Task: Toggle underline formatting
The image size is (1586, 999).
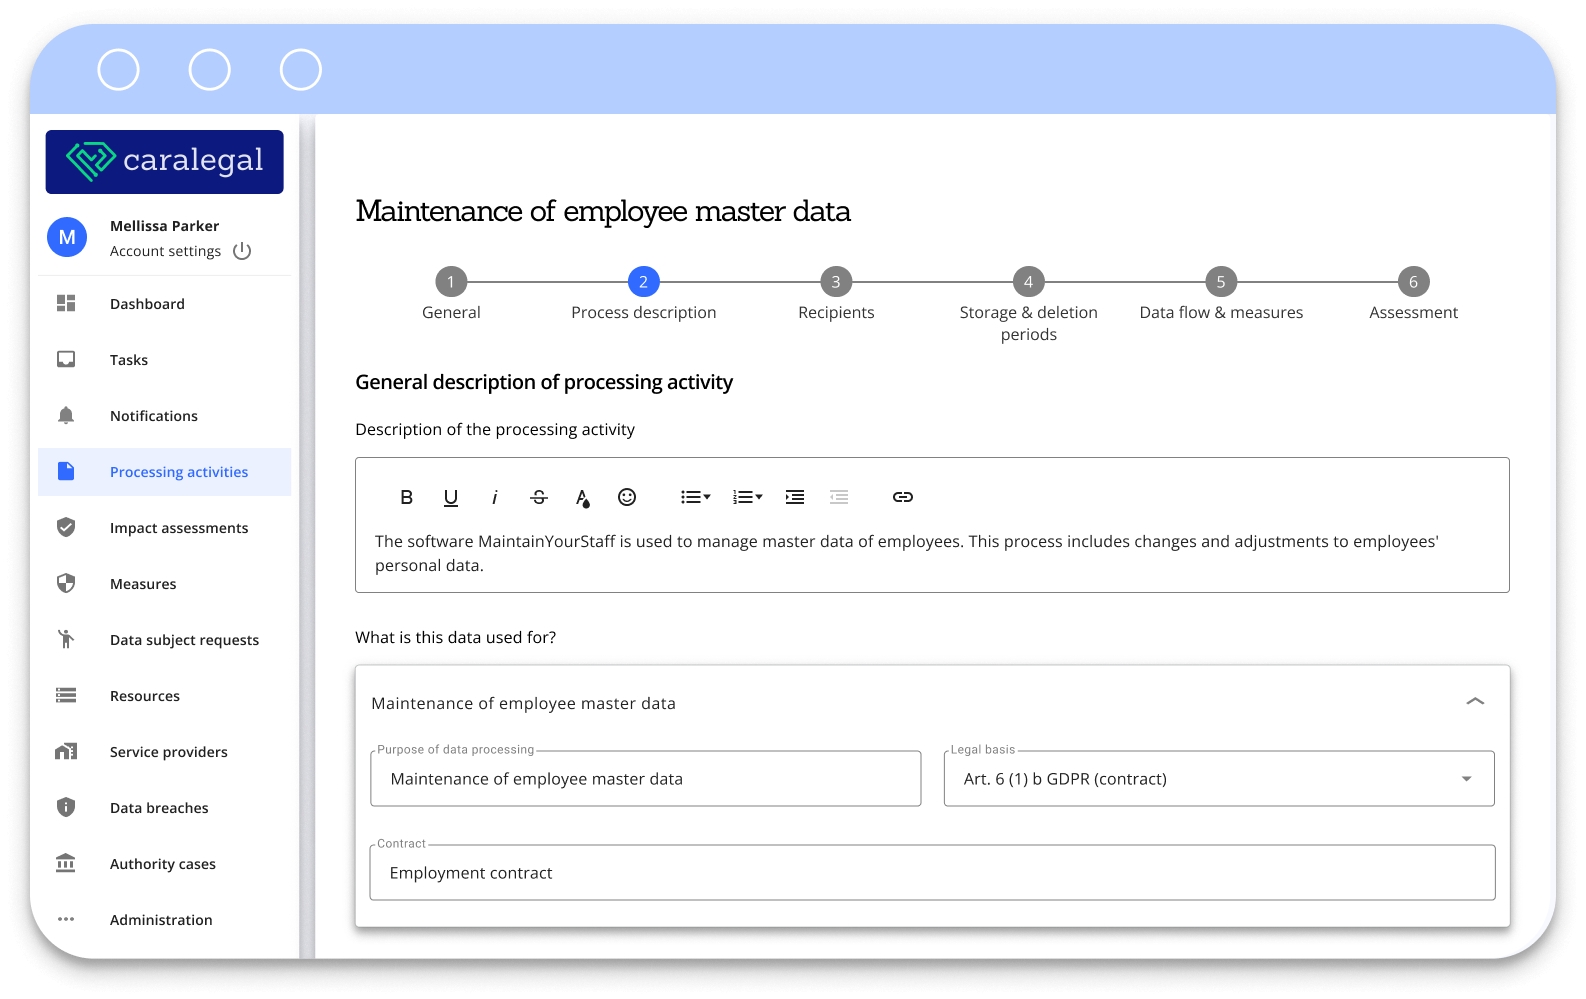Action: click(x=451, y=497)
